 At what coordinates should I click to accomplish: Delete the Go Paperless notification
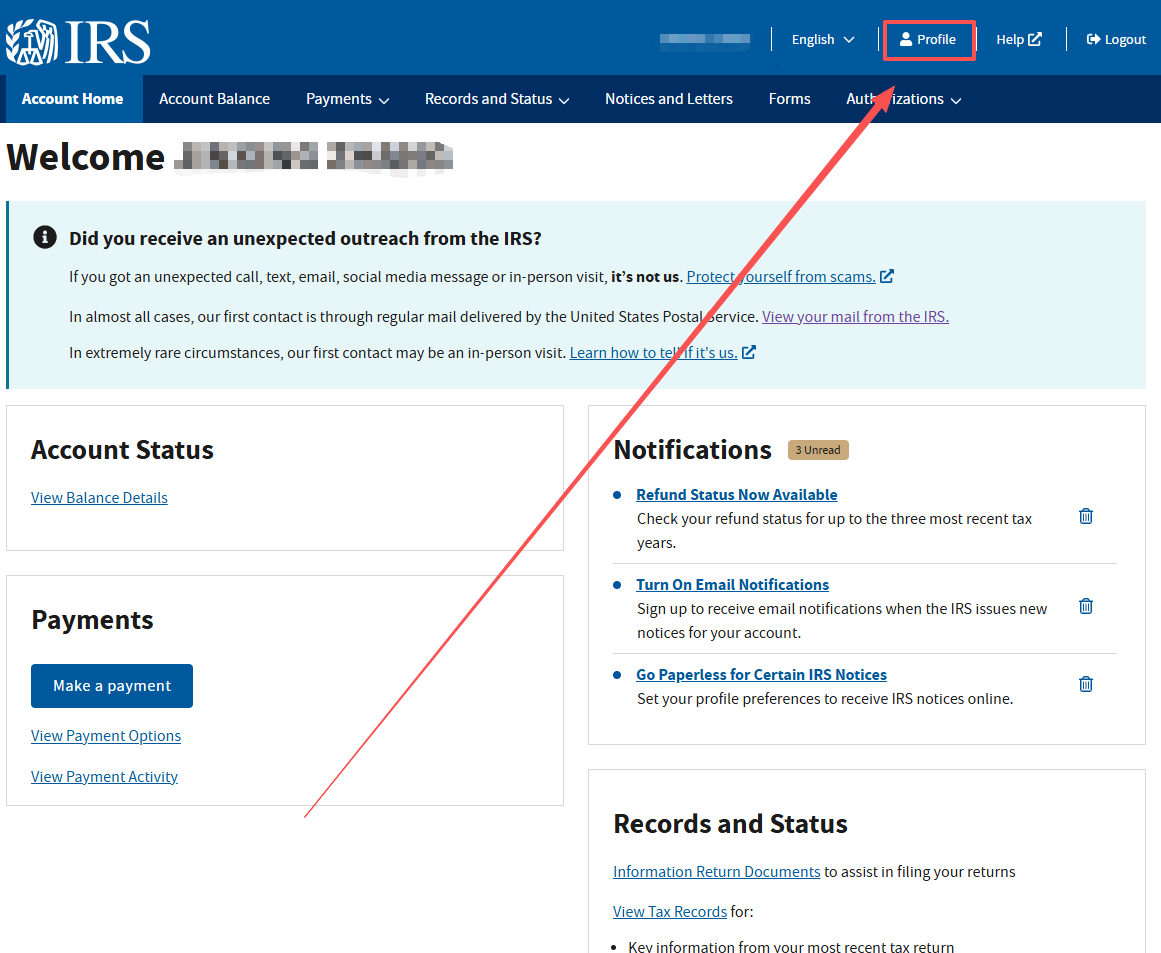[1086, 684]
